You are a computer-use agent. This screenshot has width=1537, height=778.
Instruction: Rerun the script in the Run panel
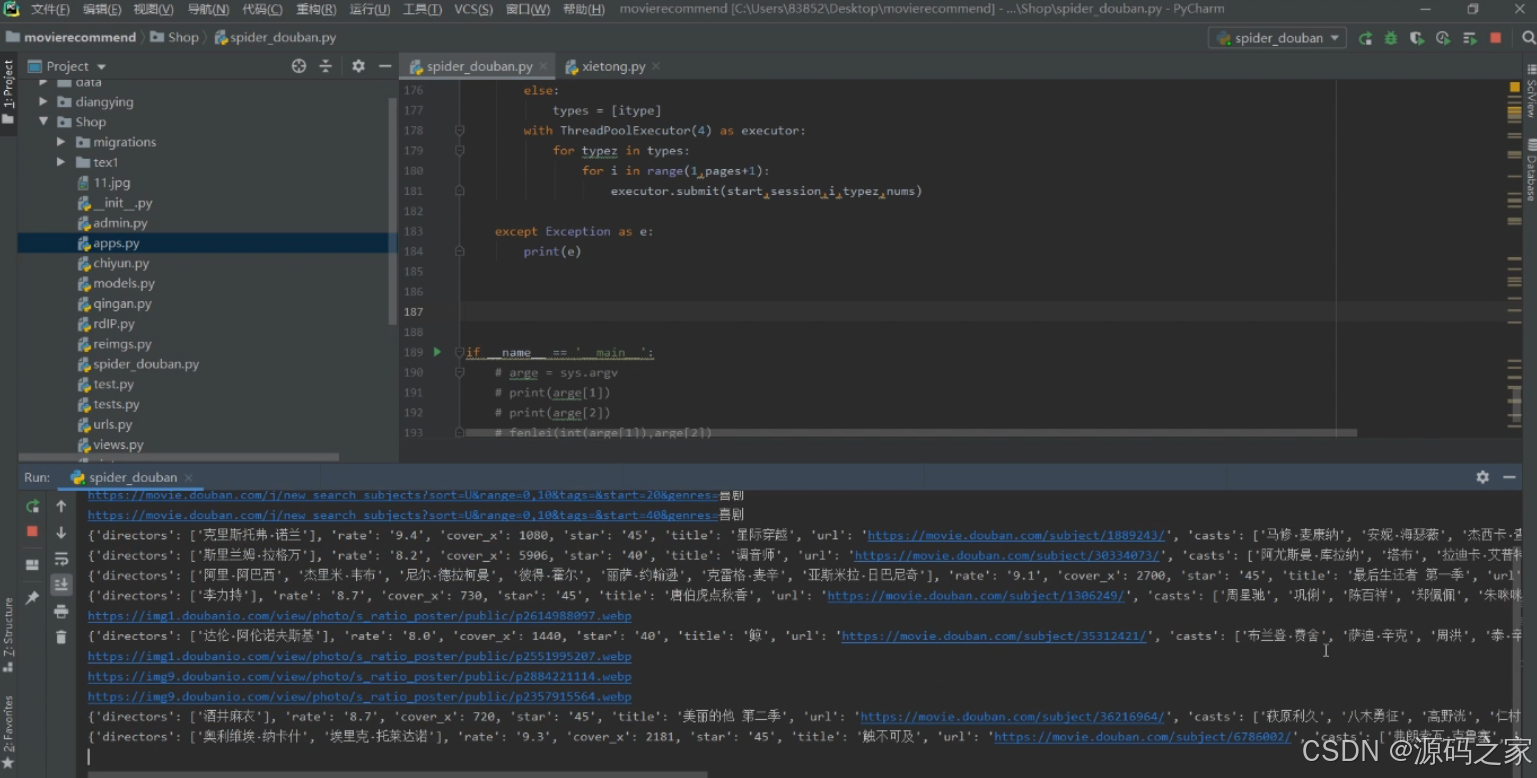(x=33, y=506)
